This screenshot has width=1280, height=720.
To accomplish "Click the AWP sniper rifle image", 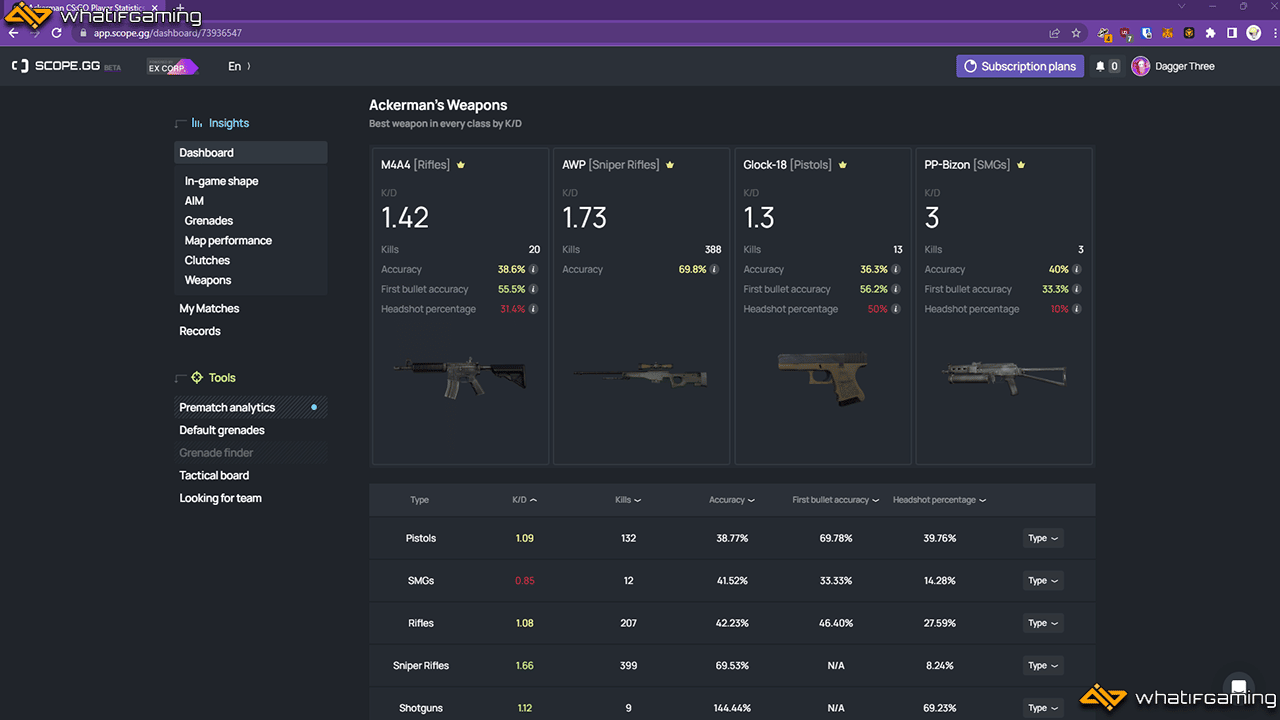I will click(x=641, y=377).
